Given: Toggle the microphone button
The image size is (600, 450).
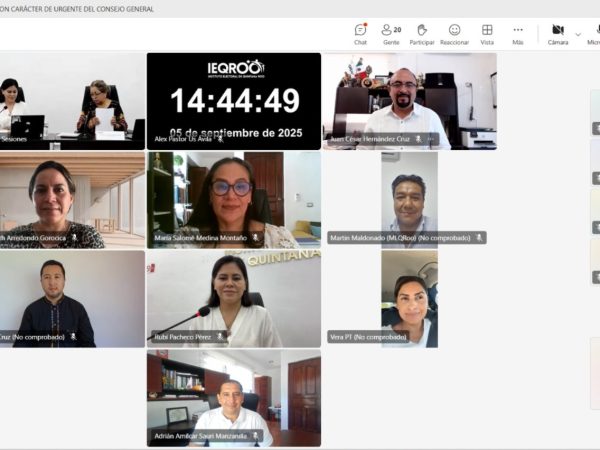Looking at the screenshot, I should click(x=593, y=34).
